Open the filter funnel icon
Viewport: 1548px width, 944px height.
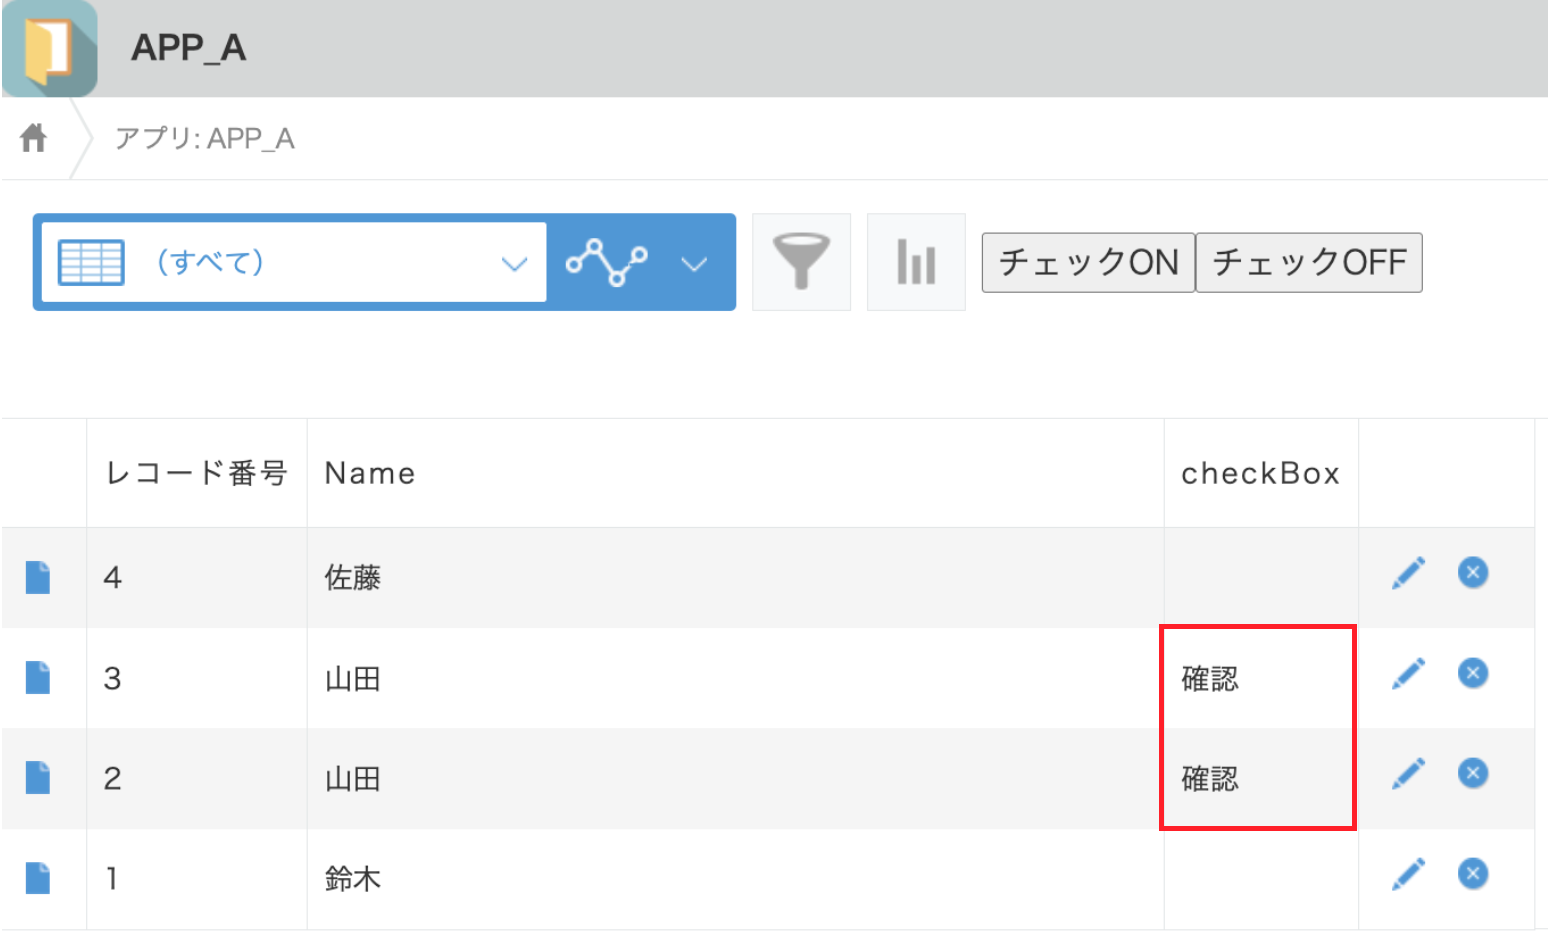pos(800,262)
